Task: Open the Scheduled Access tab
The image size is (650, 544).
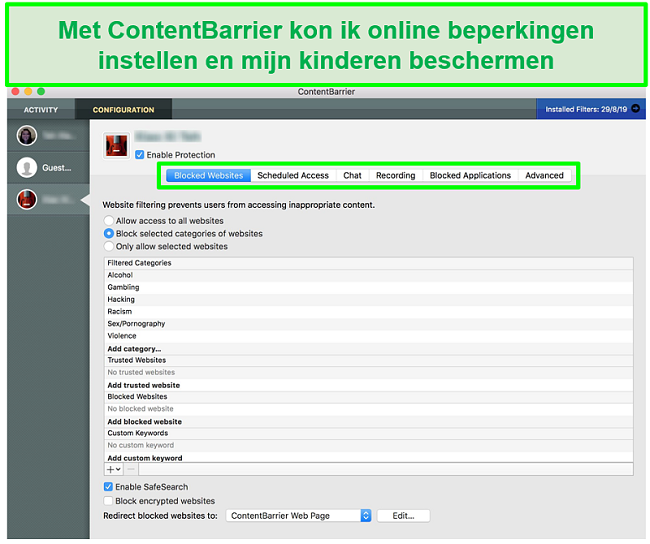Action: pyautogui.click(x=293, y=175)
